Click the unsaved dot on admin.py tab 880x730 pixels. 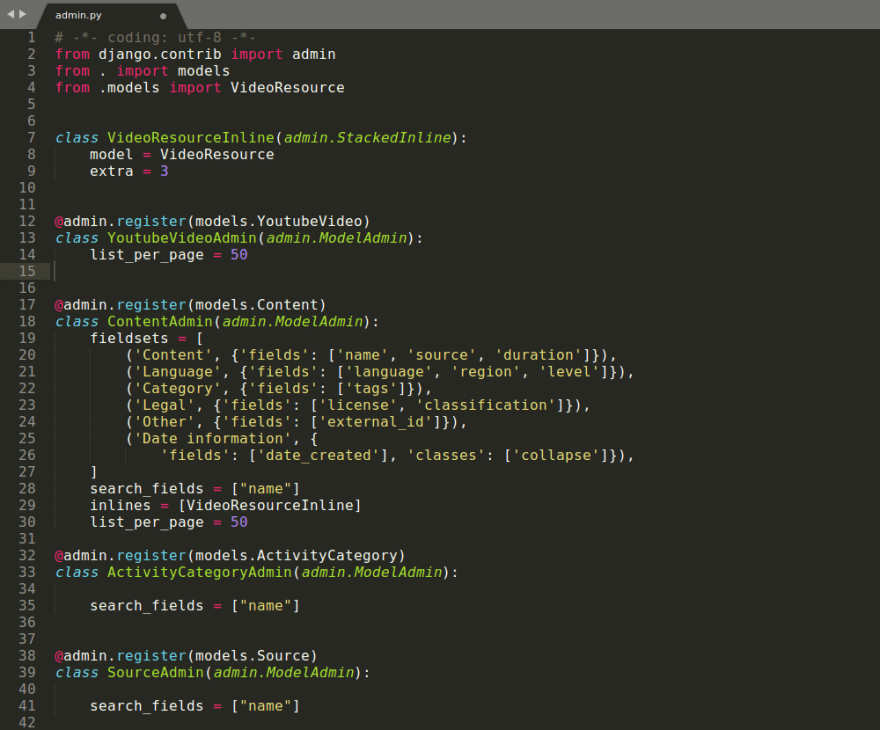[163, 16]
